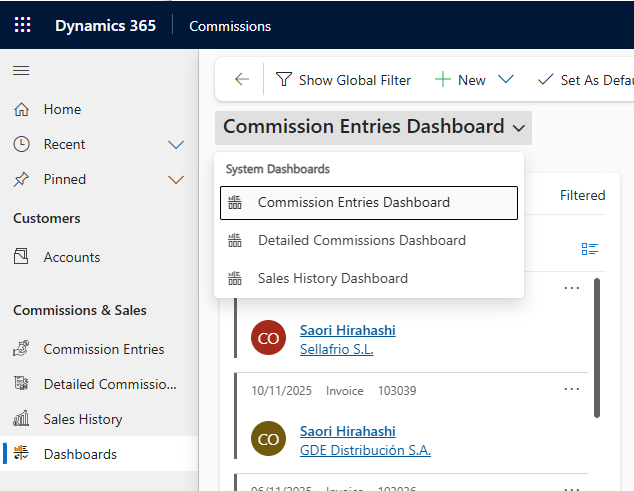Click invoice number 103039

pos(397,391)
